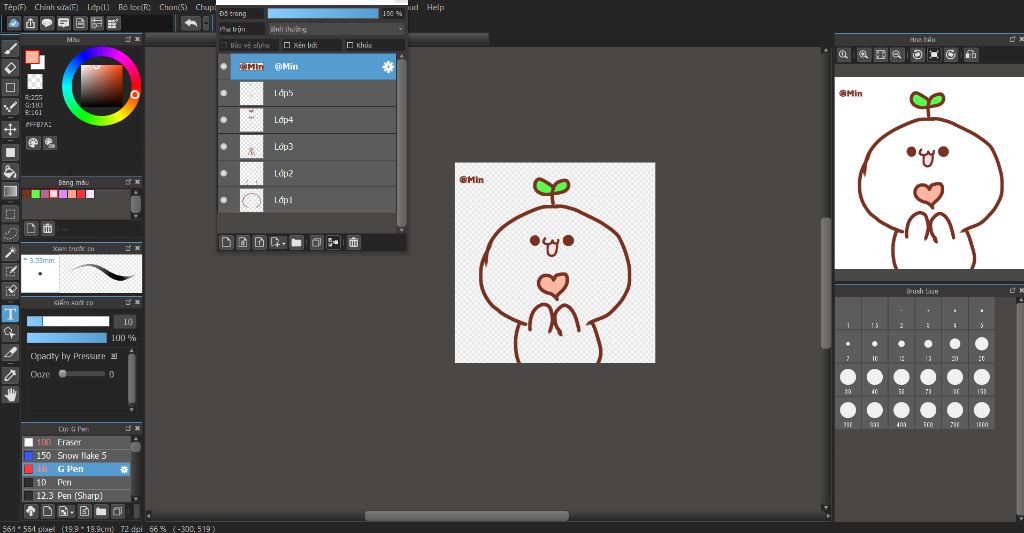Delete color with palette panel trash icon
Image resolution: width=1024 pixels, height=533 pixels.
[48, 228]
